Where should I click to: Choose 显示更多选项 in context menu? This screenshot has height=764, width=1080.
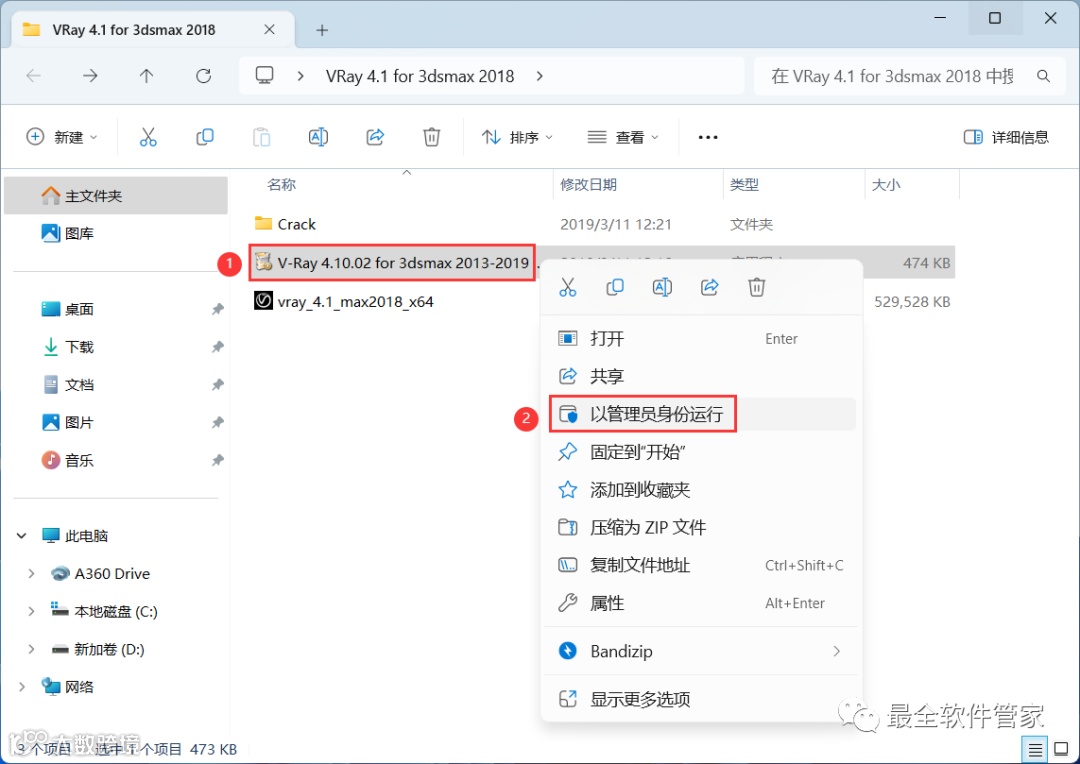(x=702, y=699)
